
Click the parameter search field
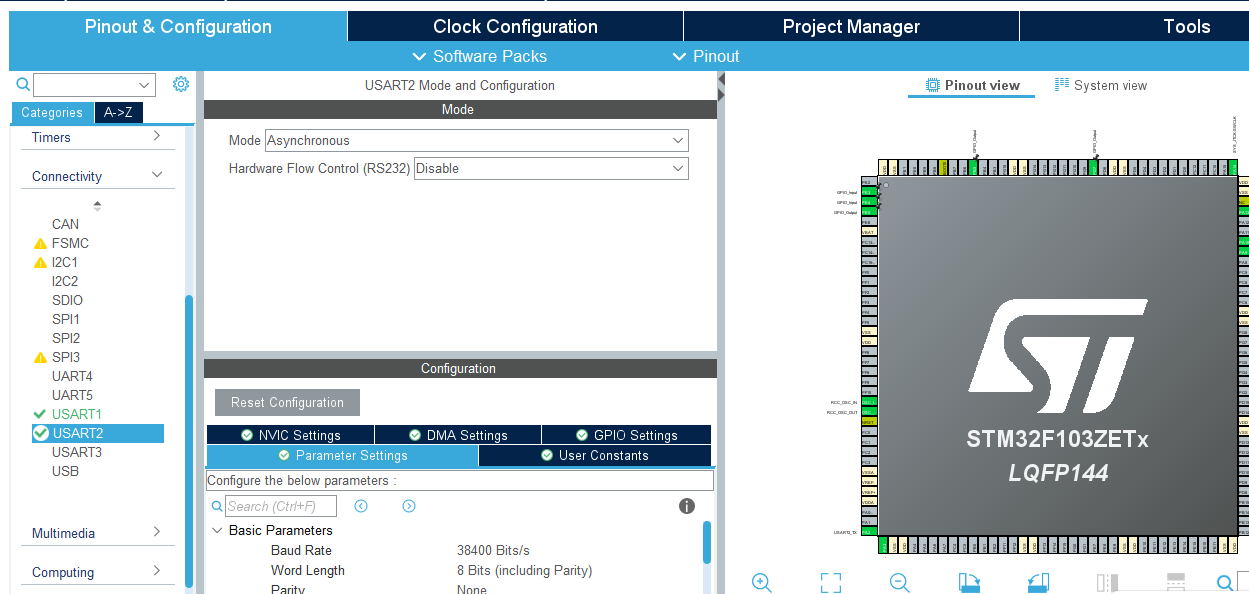click(280, 506)
